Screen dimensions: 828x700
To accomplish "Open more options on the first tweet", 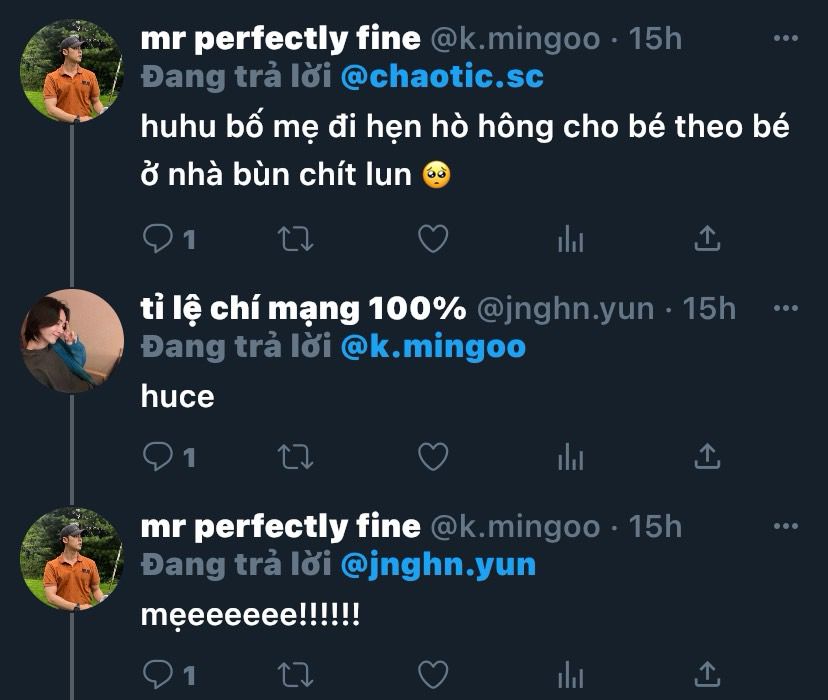I will point(787,39).
